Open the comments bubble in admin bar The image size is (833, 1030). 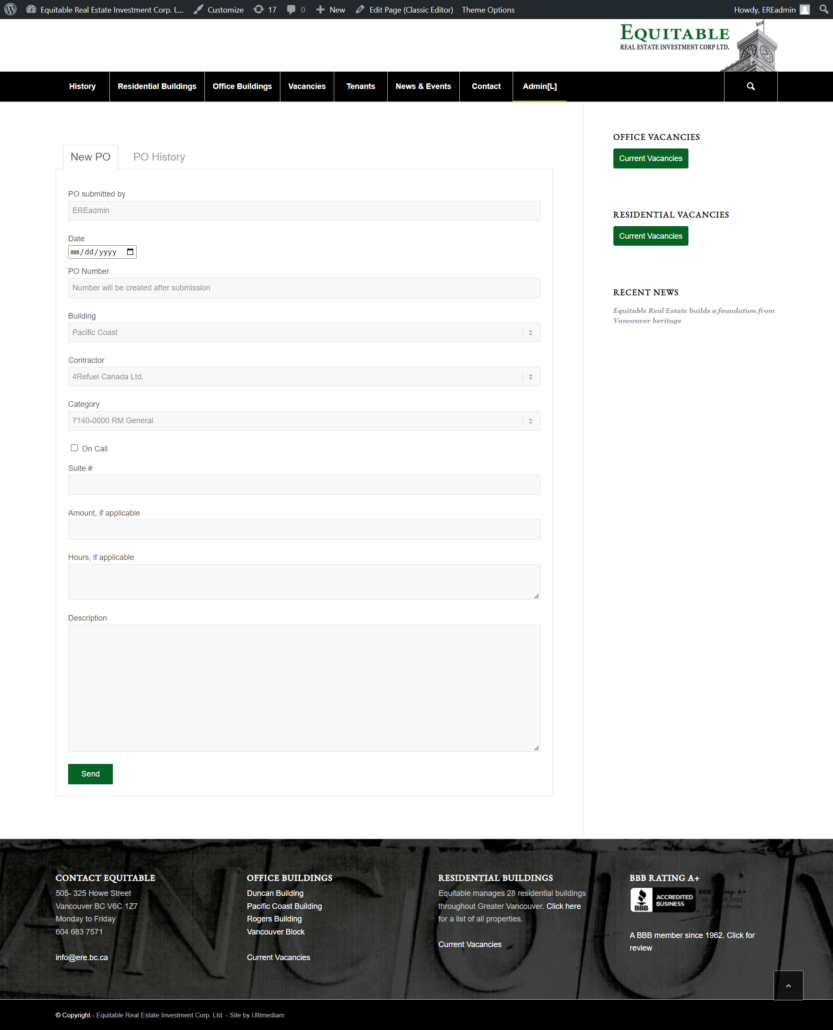[x=296, y=9]
